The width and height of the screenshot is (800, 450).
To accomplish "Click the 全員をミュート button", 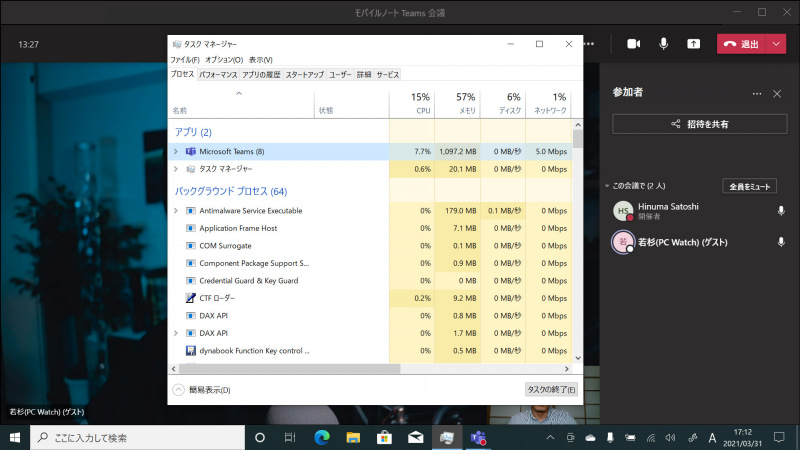I will pyautogui.click(x=749, y=186).
